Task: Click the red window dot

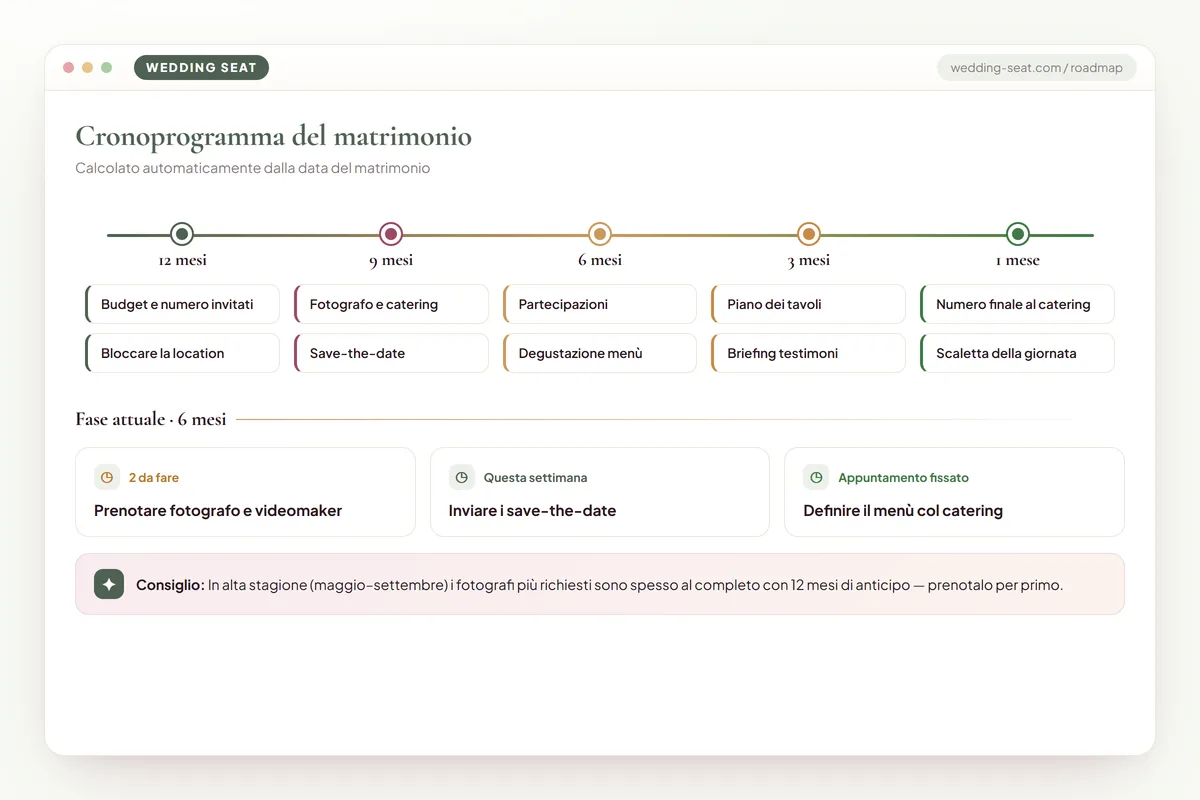Action: click(69, 68)
